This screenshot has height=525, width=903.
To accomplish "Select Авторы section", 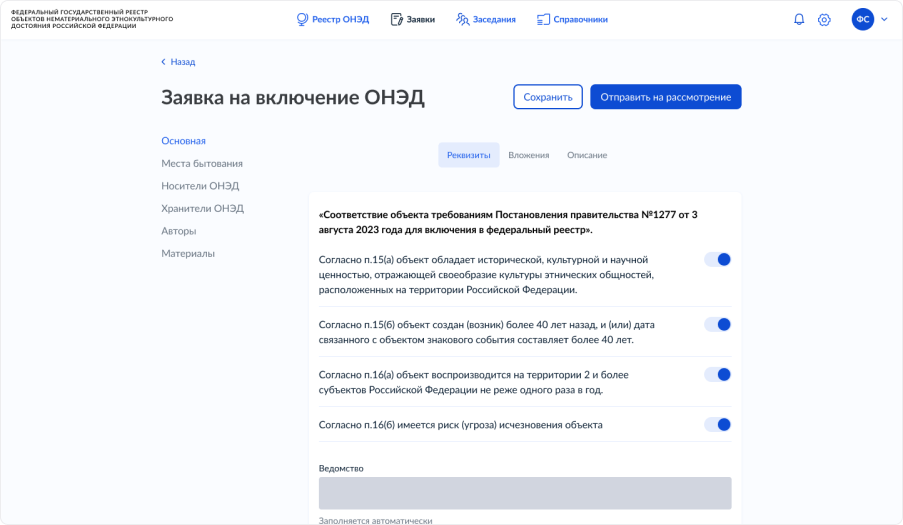I will pos(179,231).
